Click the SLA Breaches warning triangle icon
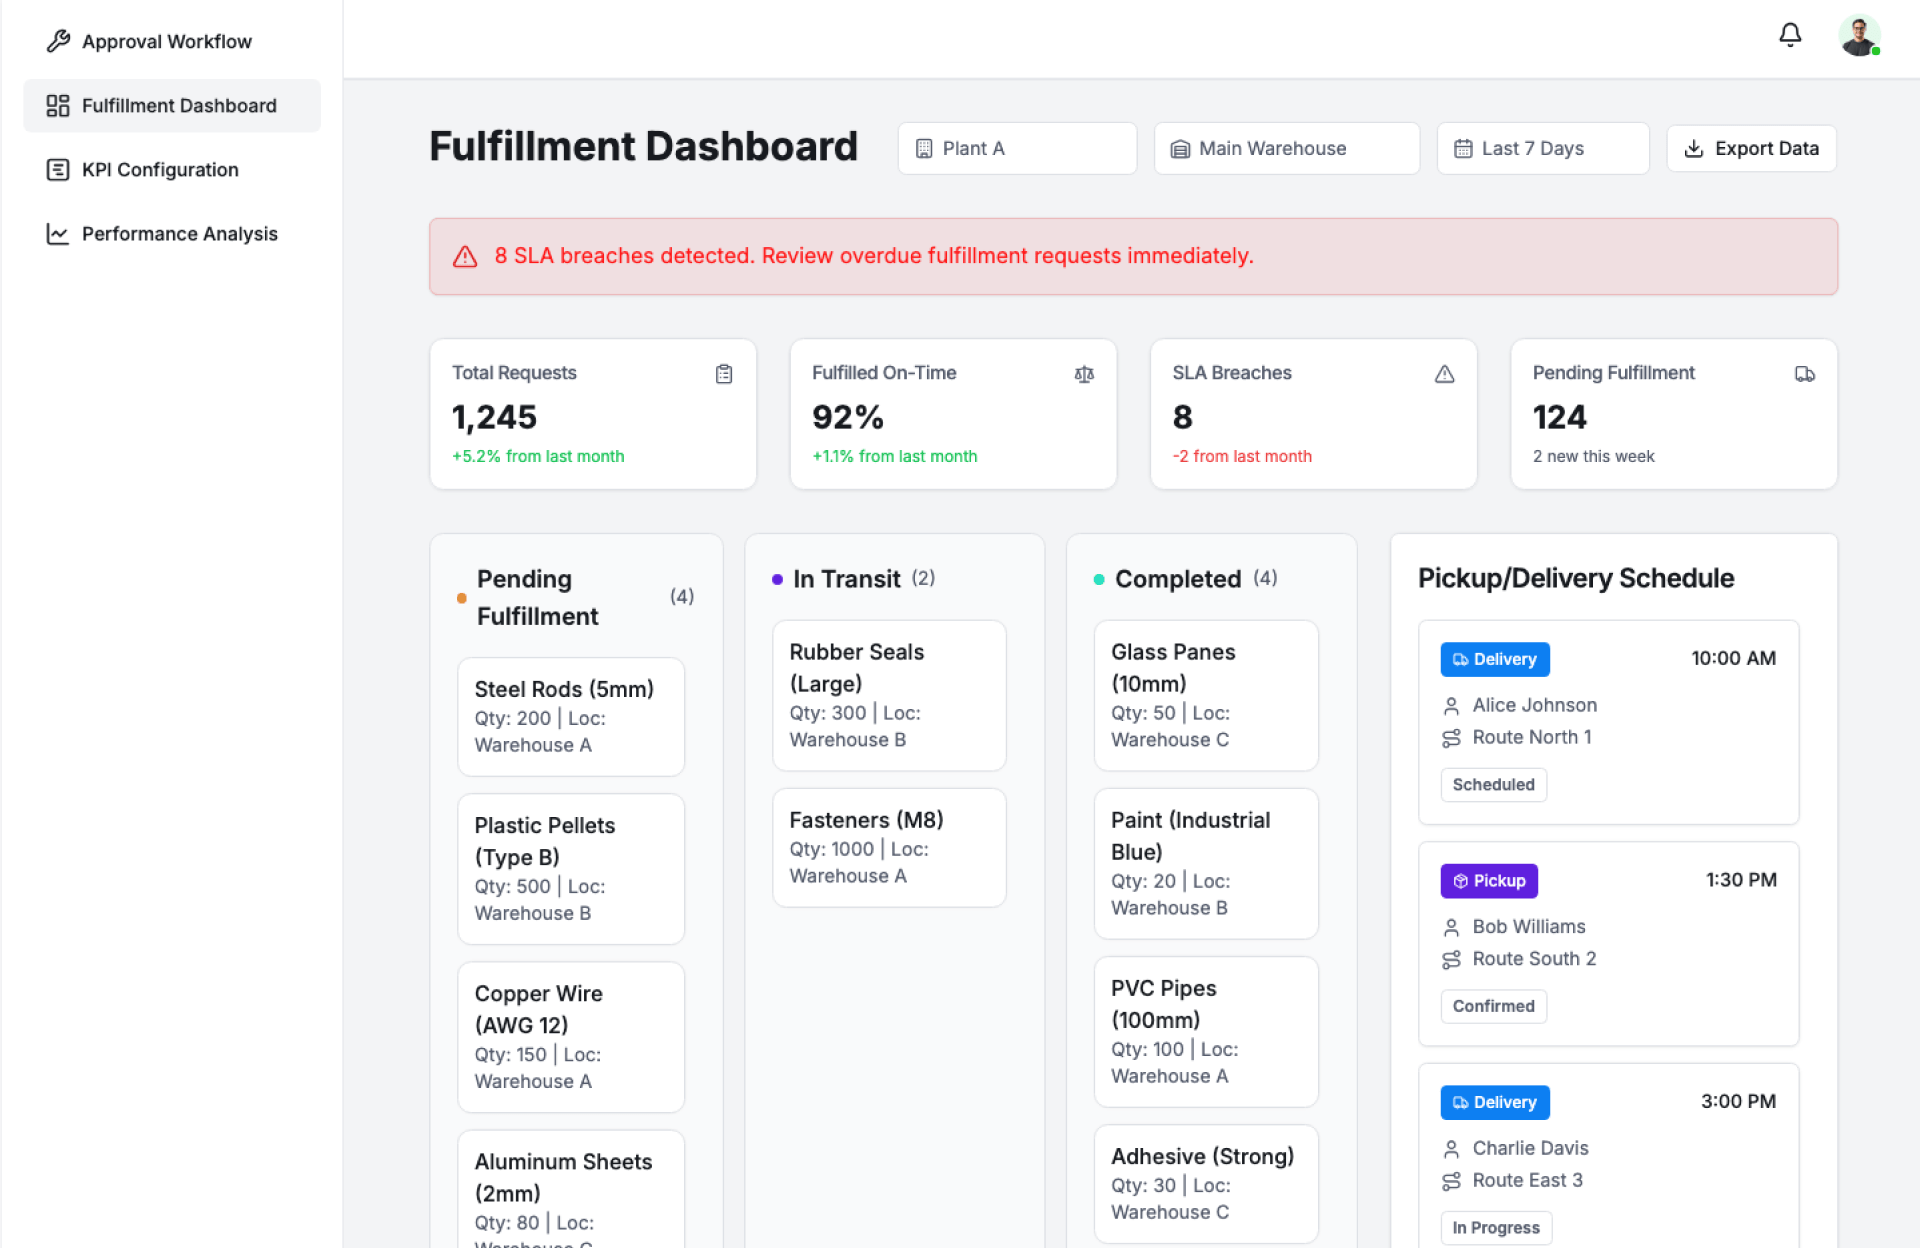The image size is (1920, 1248). (x=1444, y=374)
